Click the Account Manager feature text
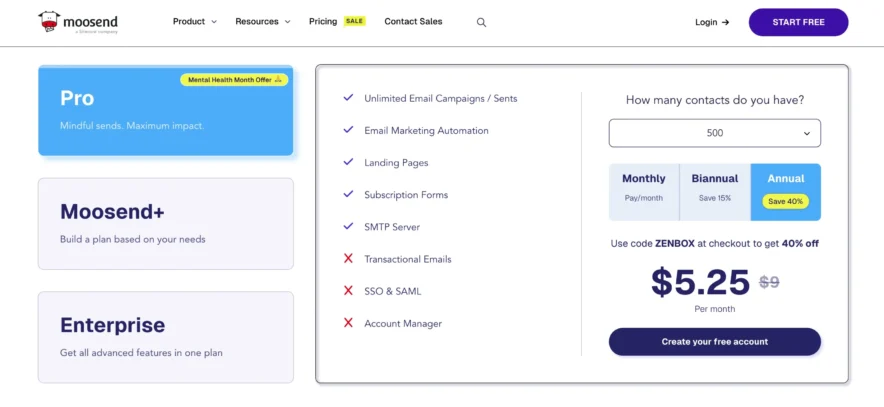The width and height of the screenshot is (884, 407). pyautogui.click(x=403, y=324)
